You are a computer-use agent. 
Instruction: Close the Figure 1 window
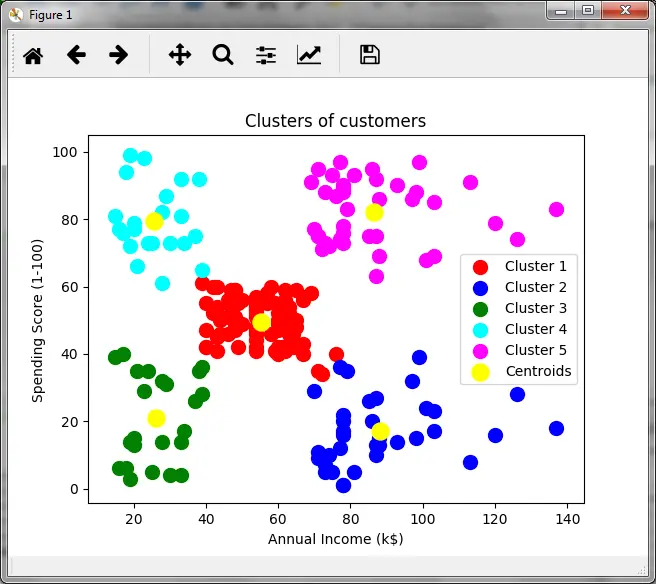625,10
